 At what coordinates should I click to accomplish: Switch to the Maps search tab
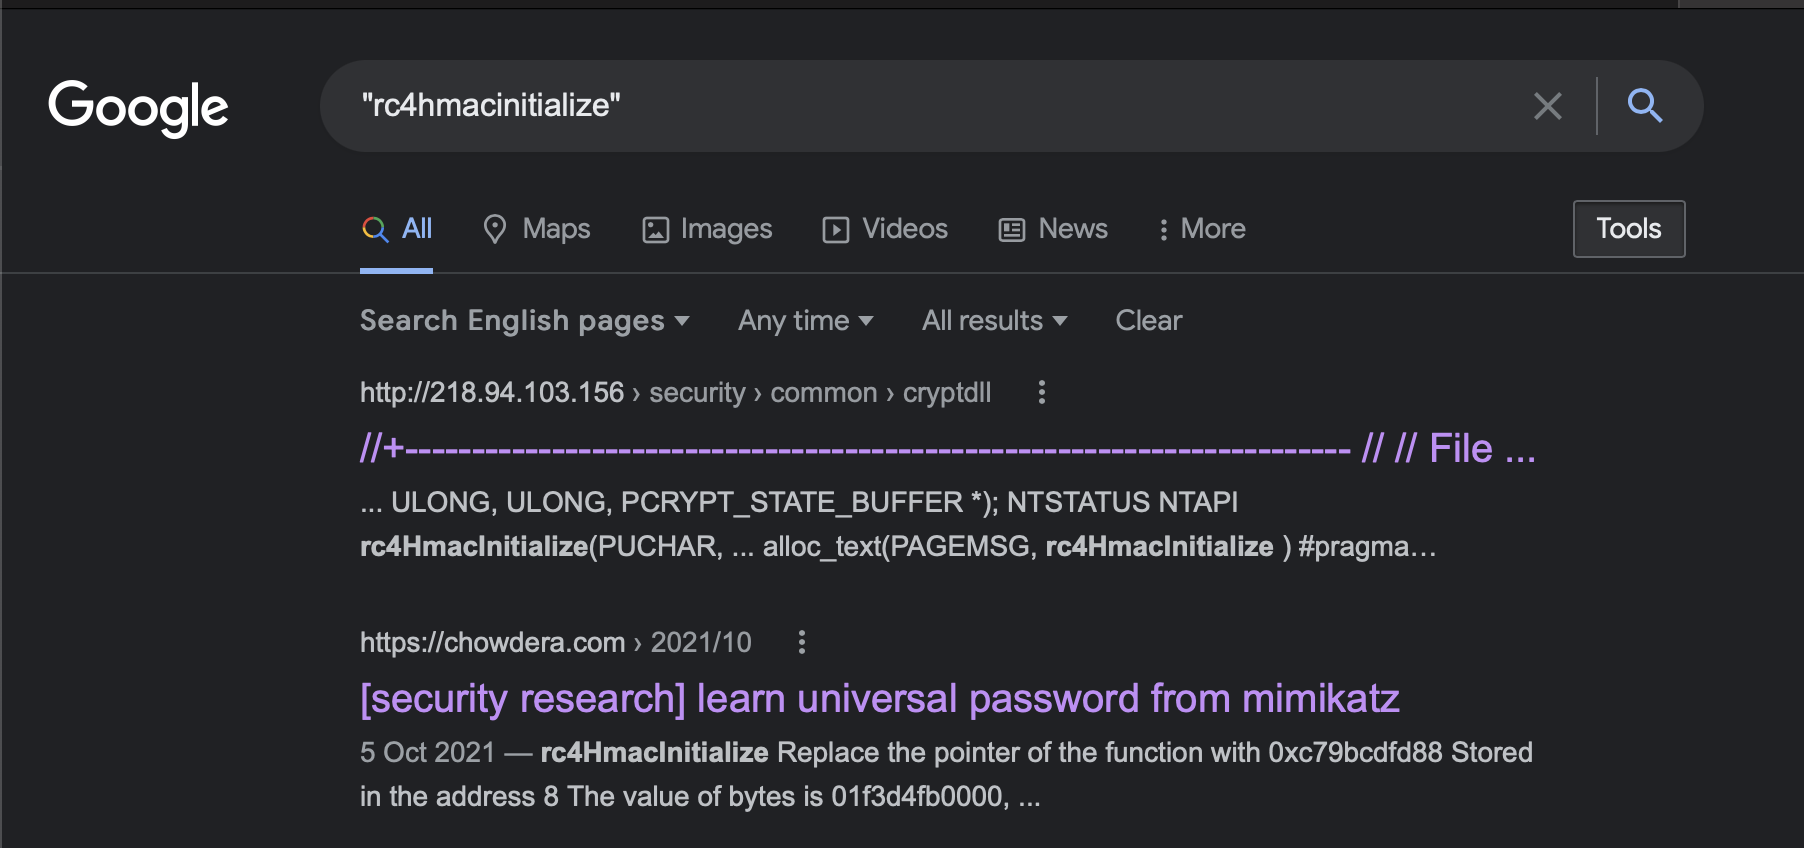[537, 229]
